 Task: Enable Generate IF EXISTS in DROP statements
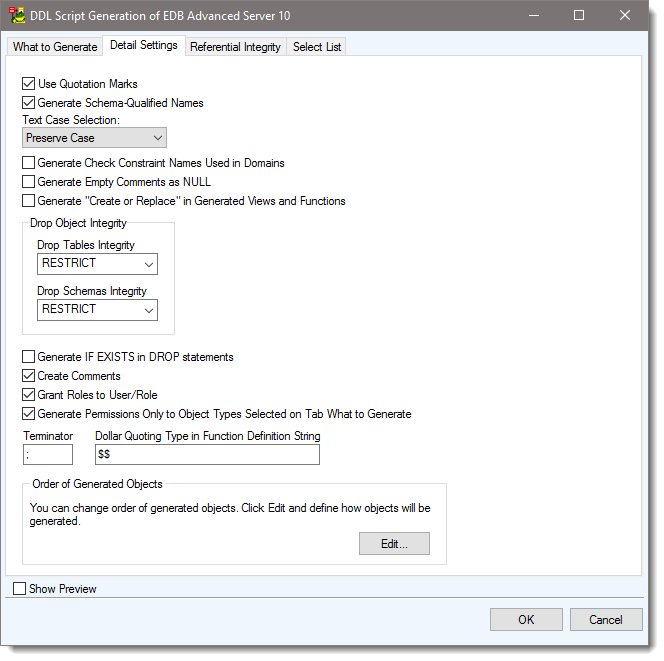coord(28,357)
